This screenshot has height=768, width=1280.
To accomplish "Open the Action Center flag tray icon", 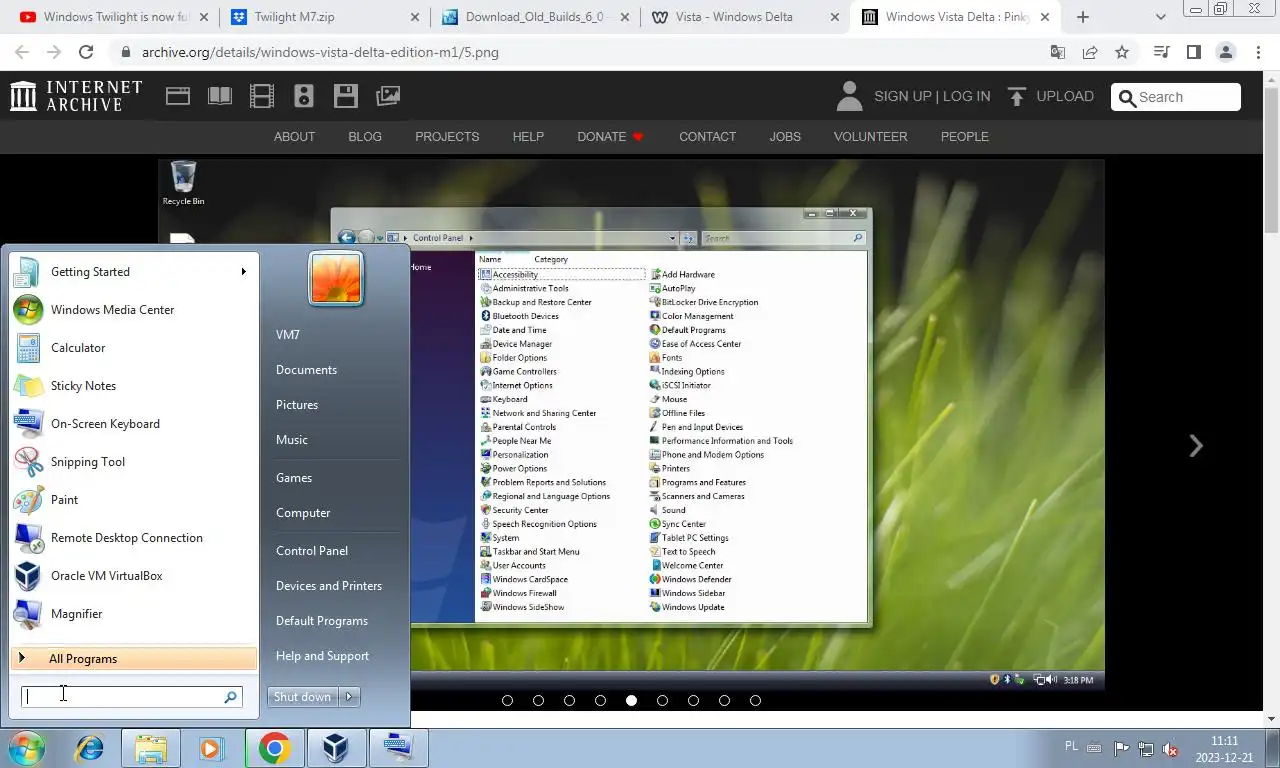I will pyautogui.click(x=1121, y=748).
